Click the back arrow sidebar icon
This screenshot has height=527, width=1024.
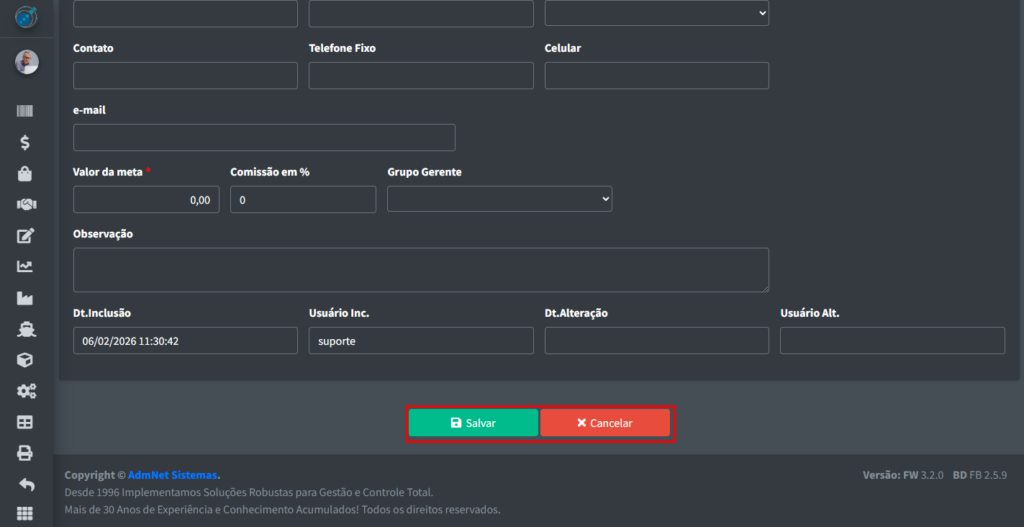coord(25,484)
